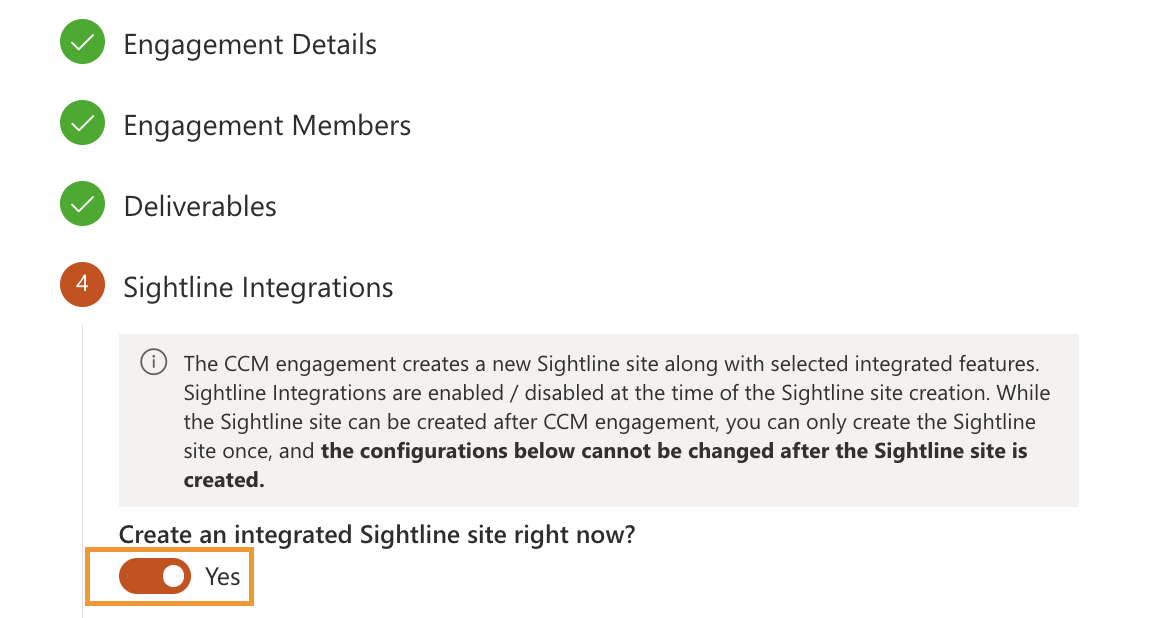Click the completion checkmark beside Engagement Details

[82, 42]
